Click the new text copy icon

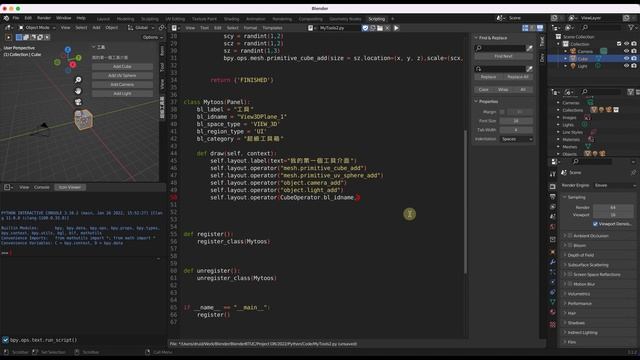click(x=373, y=28)
